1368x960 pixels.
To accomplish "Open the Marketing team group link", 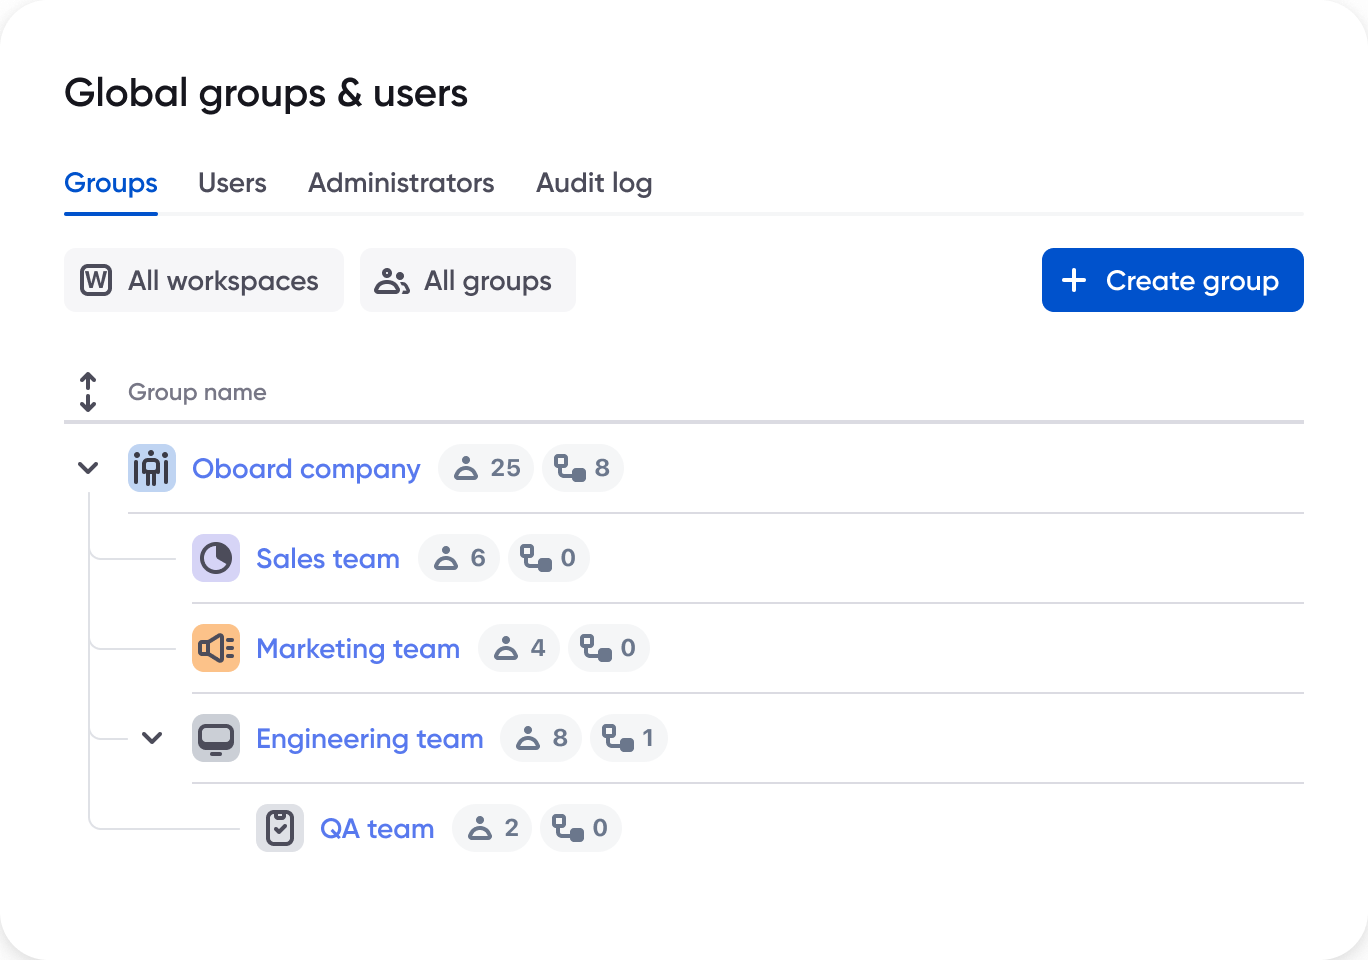I will [358, 648].
